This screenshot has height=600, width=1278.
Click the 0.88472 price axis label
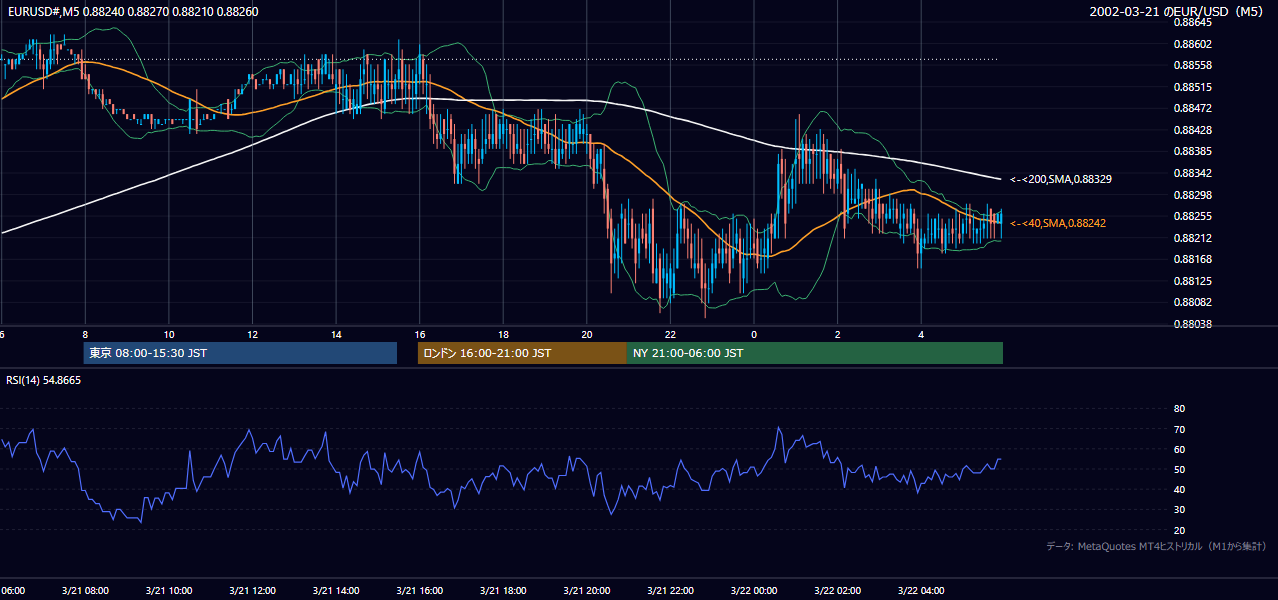pyautogui.click(x=1192, y=108)
